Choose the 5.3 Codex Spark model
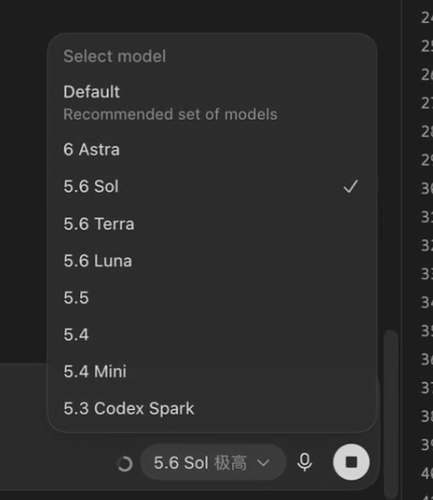Viewport: 433px width, 500px height. click(212, 408)
